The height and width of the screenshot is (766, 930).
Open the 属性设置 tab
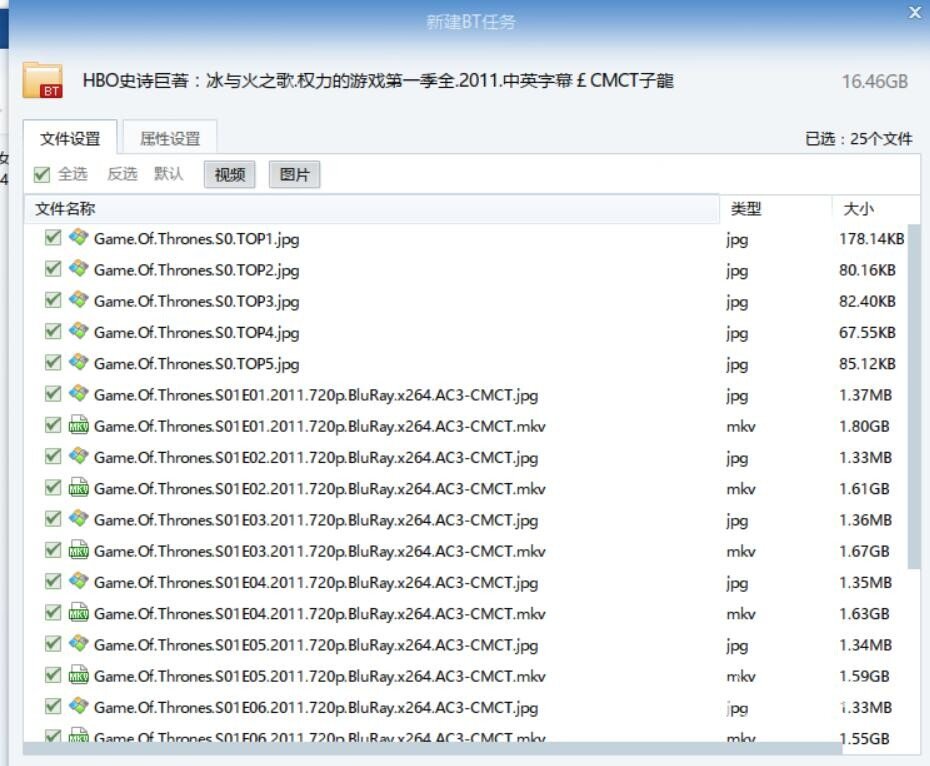coord(170,138)
